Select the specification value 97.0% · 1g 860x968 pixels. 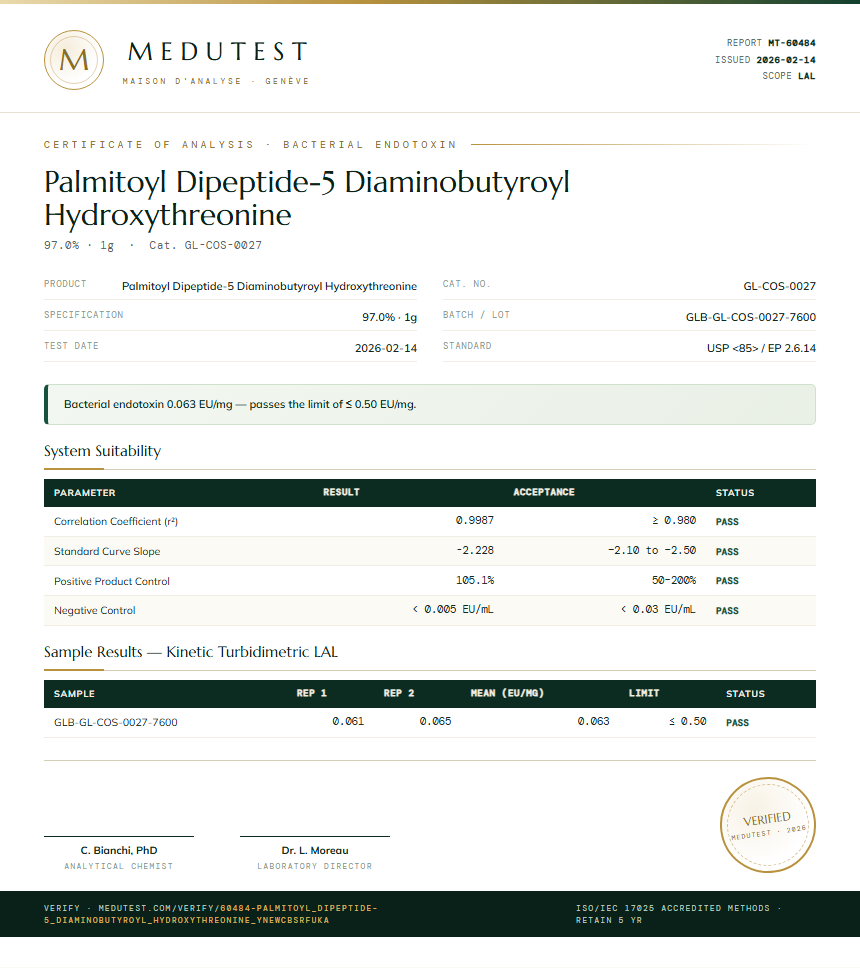point(390,317)
